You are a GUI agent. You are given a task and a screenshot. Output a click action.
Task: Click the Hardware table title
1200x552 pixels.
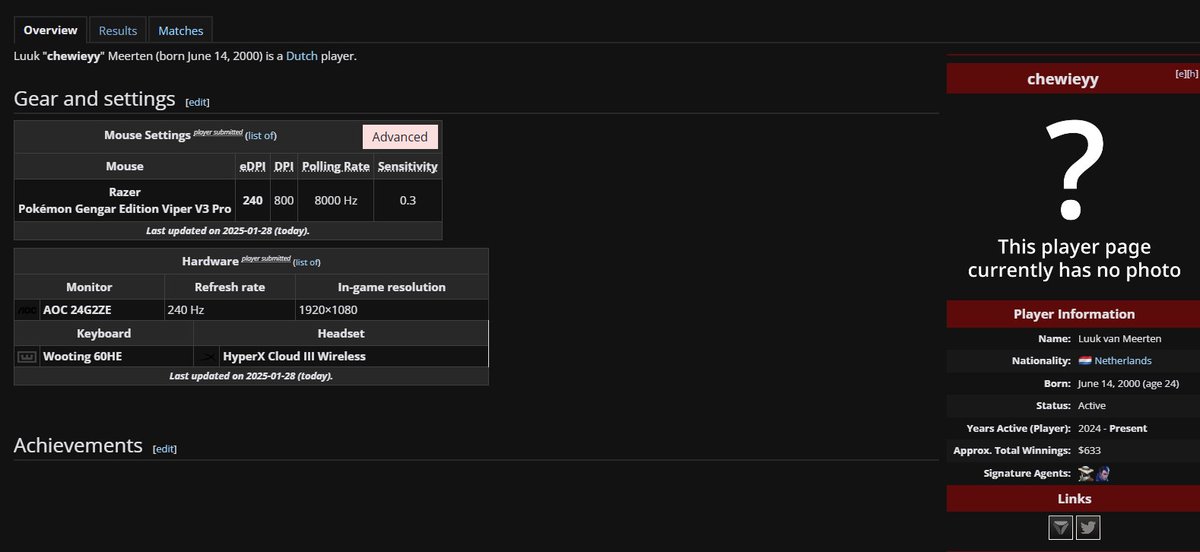[210, 260]
